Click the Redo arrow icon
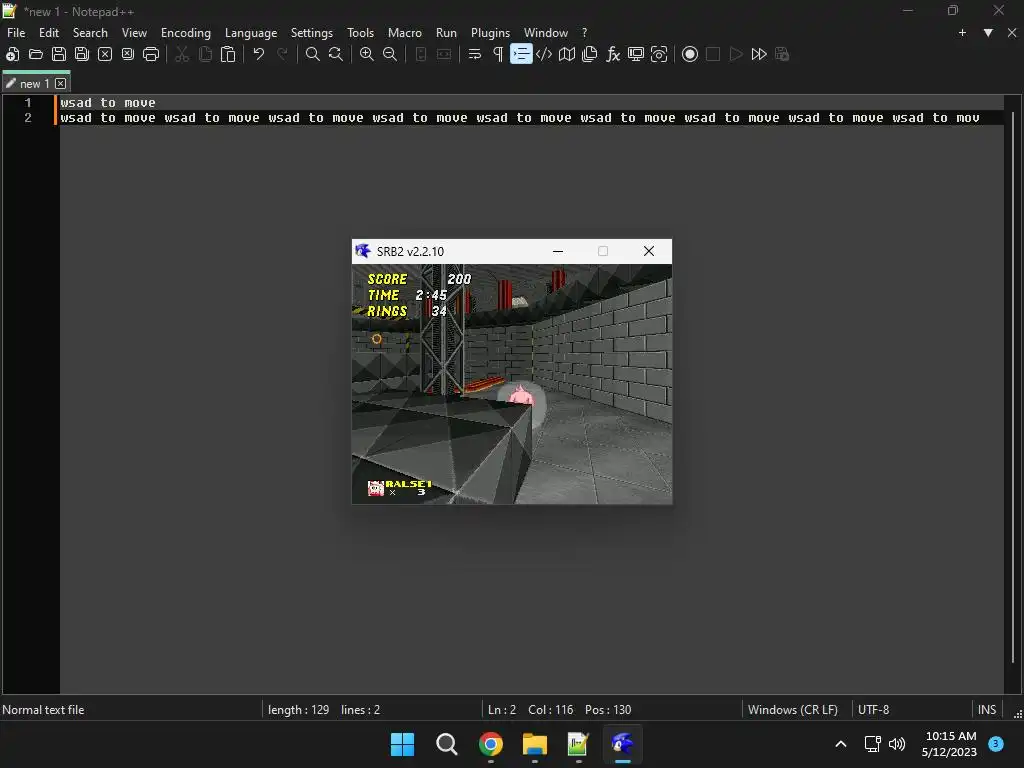The height and width of the screenshot is (768, 1024). 282,54
